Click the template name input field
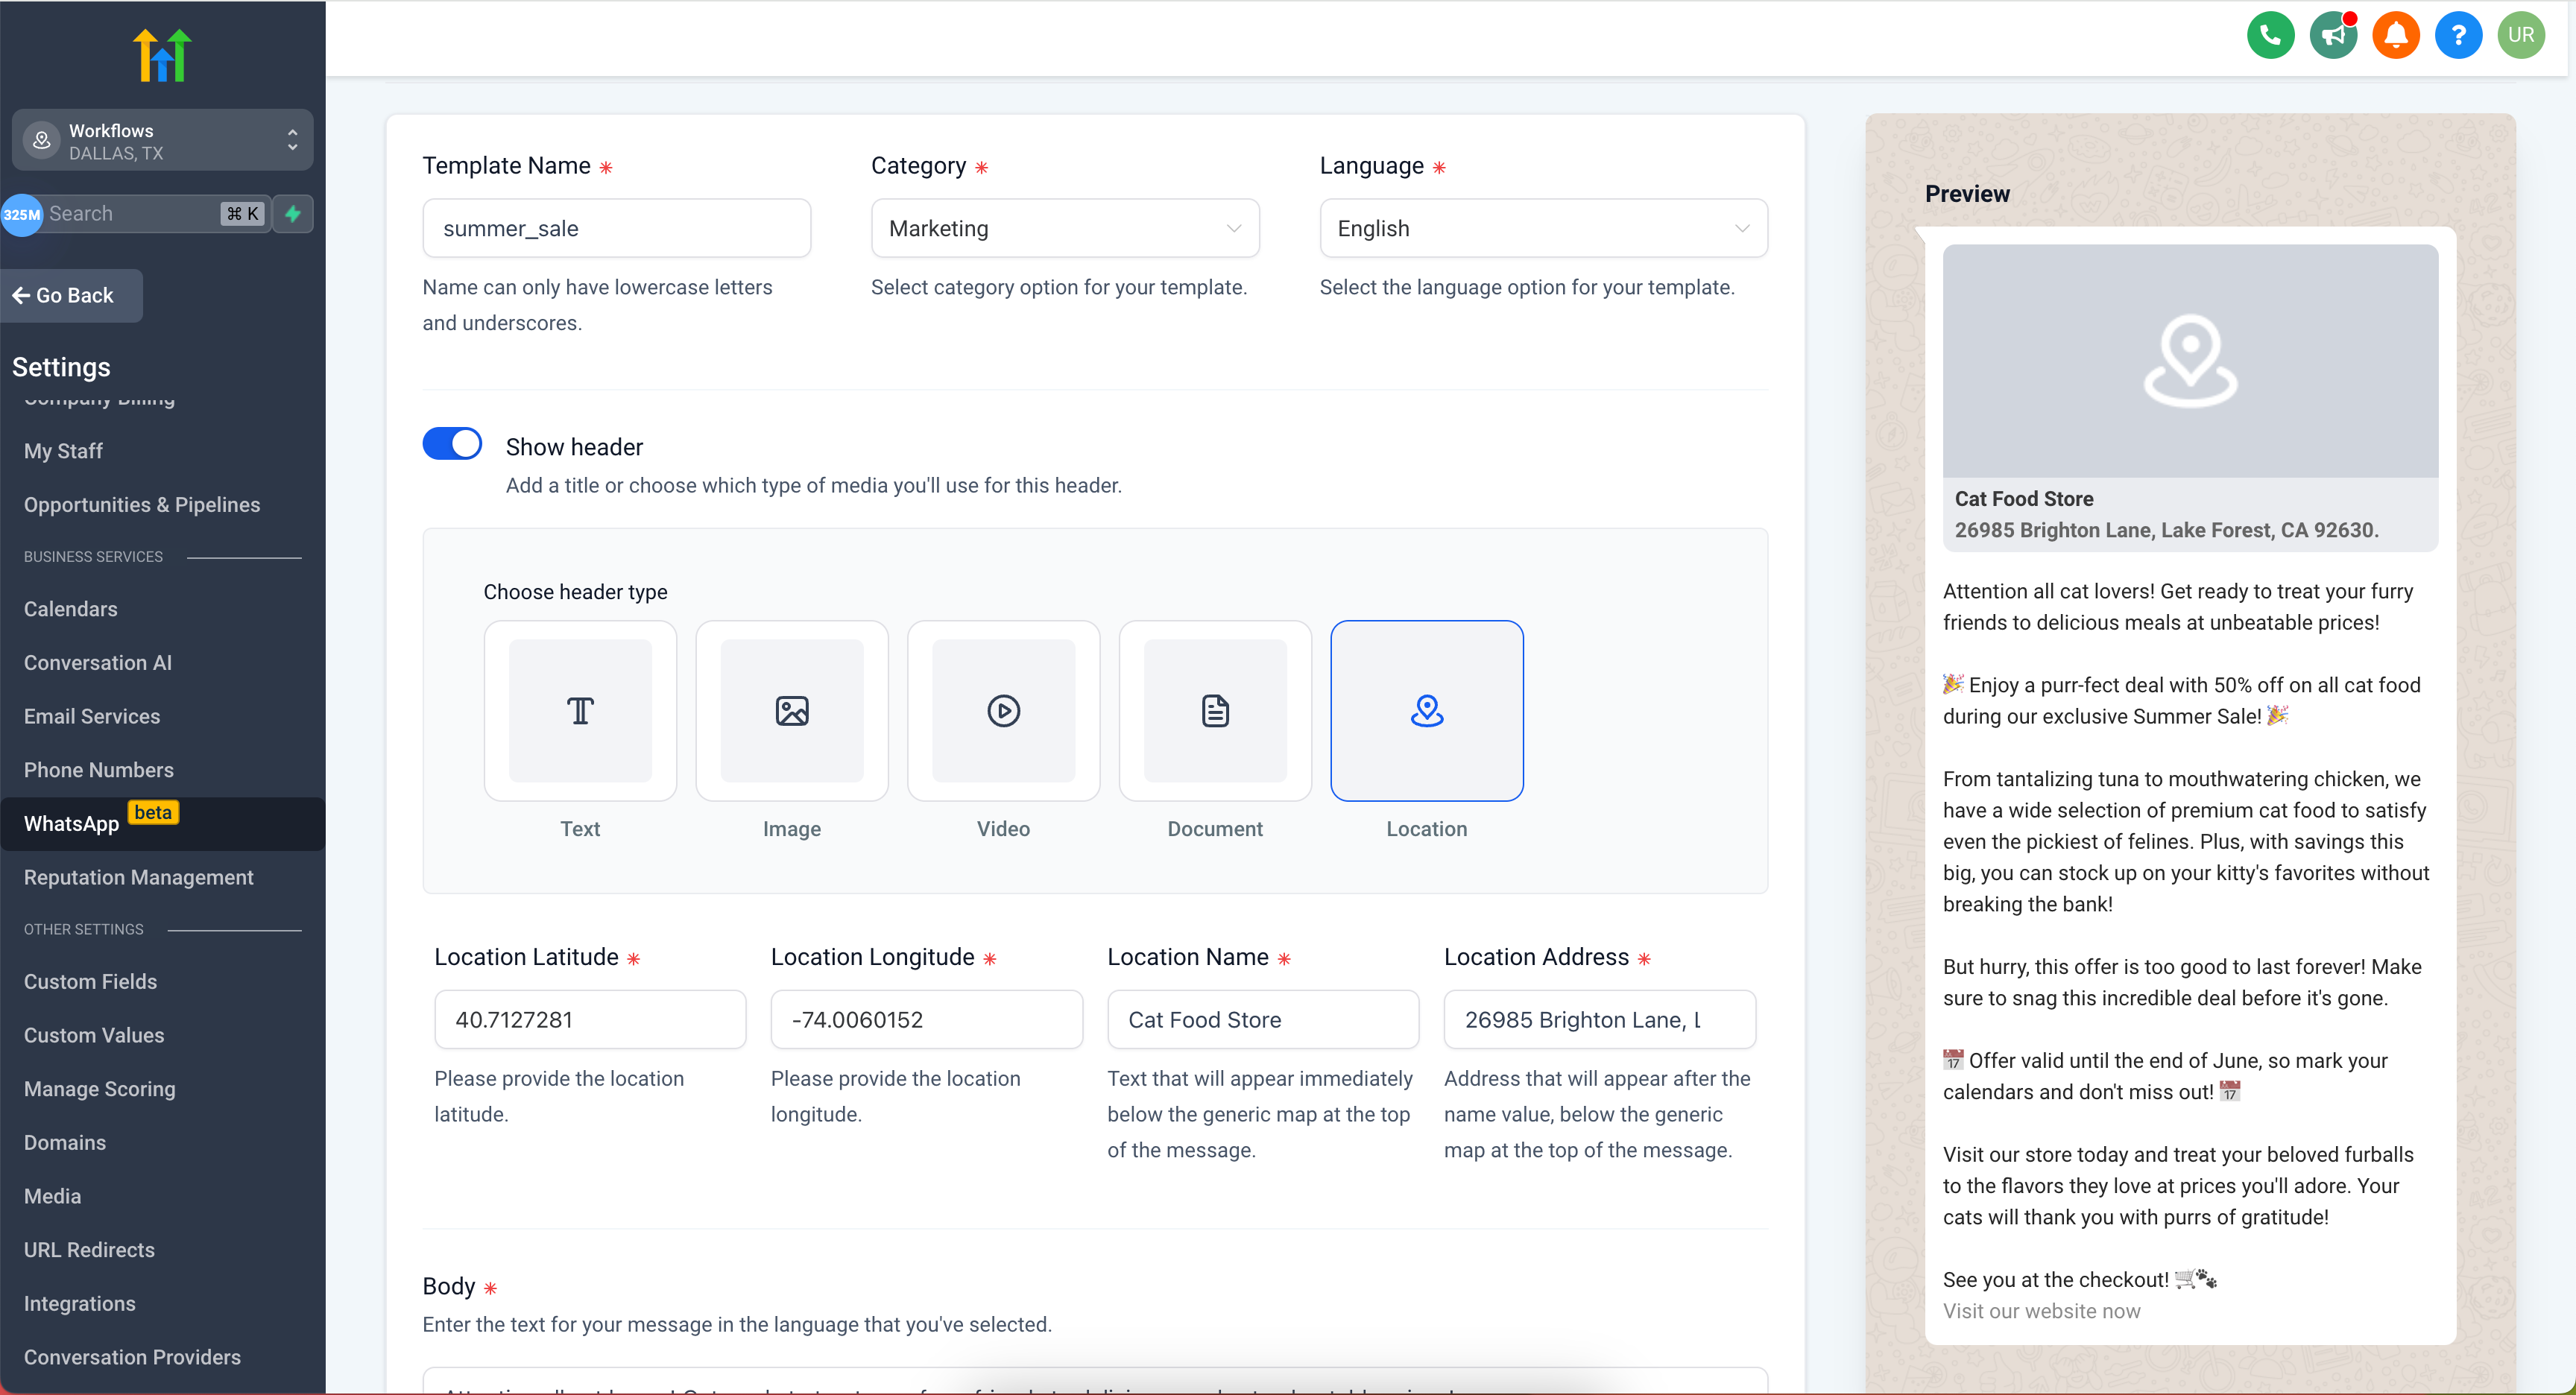The height and width of the screenshot is (1395, 2576). coord(615,227)
